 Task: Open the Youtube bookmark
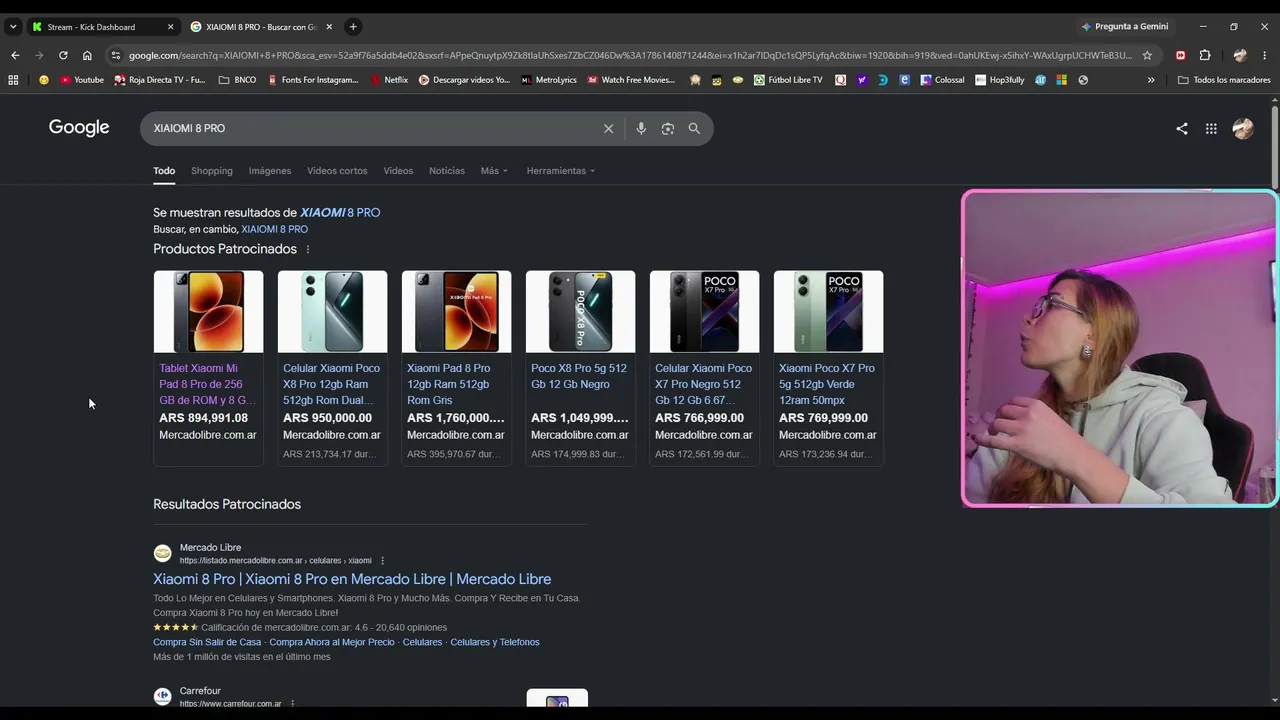click(x=82, y=80)
